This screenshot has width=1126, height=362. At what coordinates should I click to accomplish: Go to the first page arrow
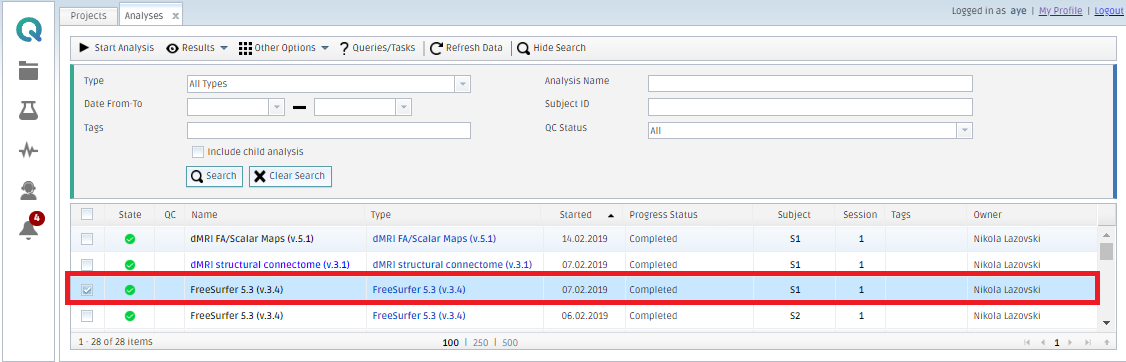point(1027,343)
